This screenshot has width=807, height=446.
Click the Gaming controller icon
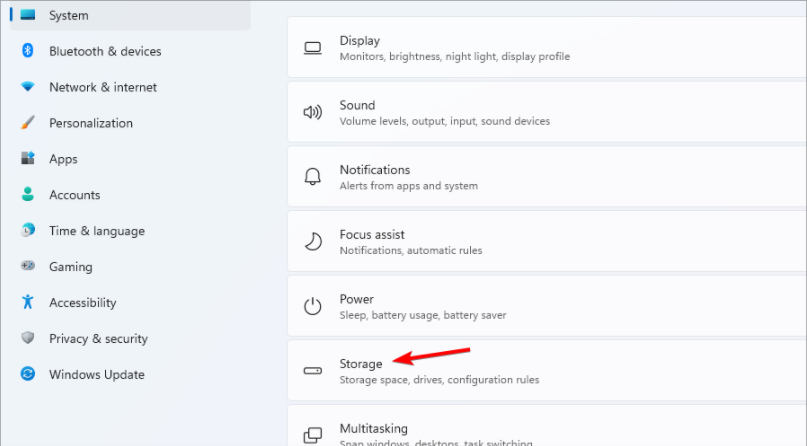click(28, 267)
